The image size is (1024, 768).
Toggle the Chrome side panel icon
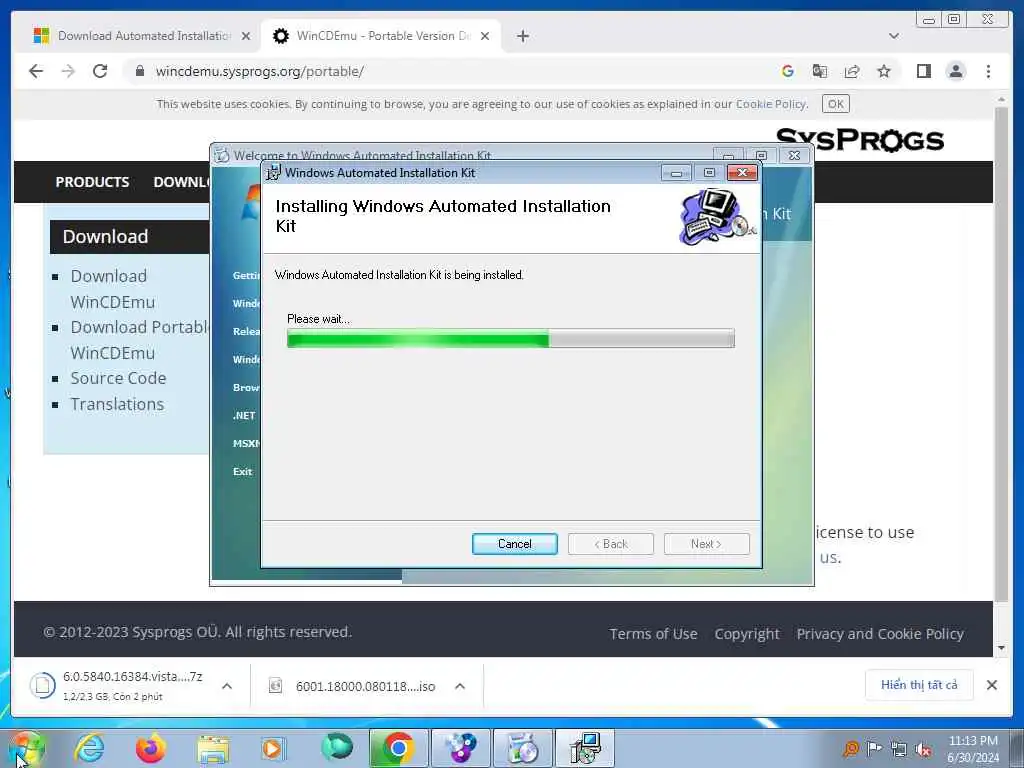[x=923, y=71]
